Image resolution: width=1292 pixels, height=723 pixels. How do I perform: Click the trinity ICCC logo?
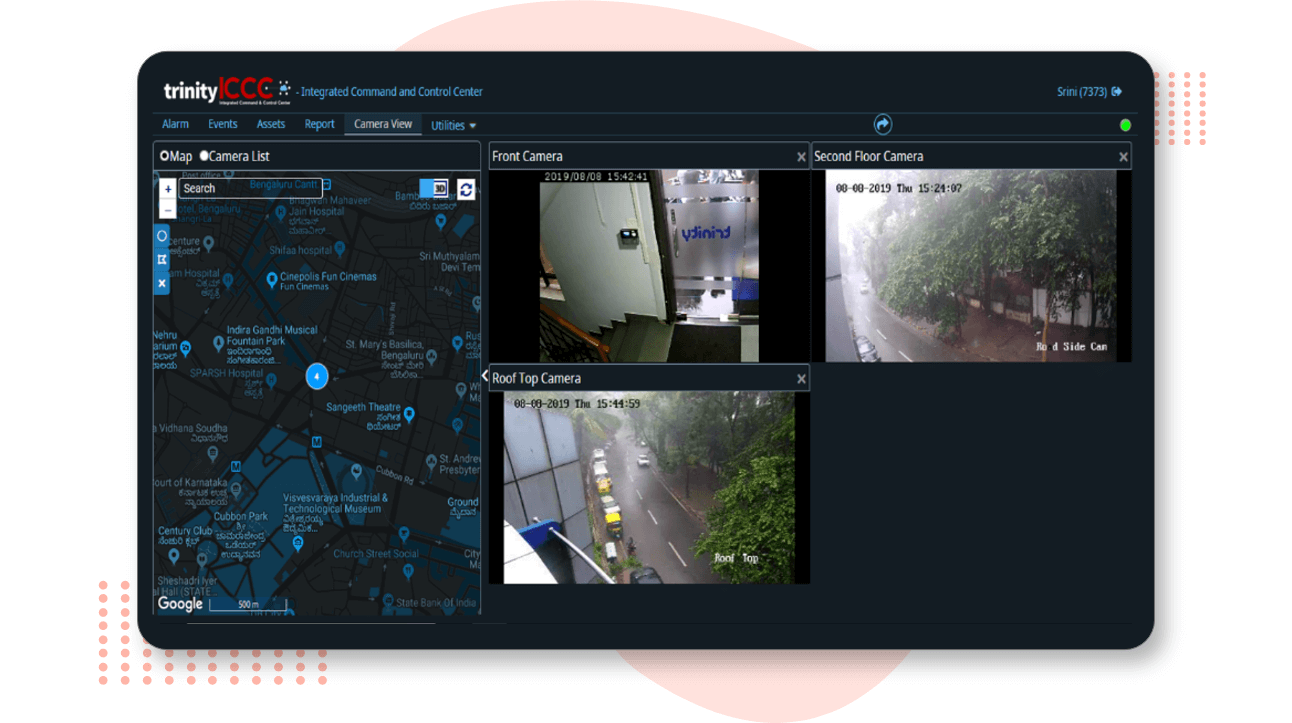[x=227, y=91]
